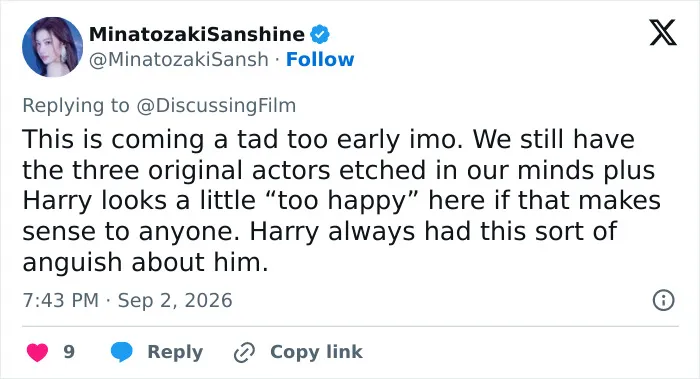Click the closing 'anguish about him.' text

click(146, 262)
